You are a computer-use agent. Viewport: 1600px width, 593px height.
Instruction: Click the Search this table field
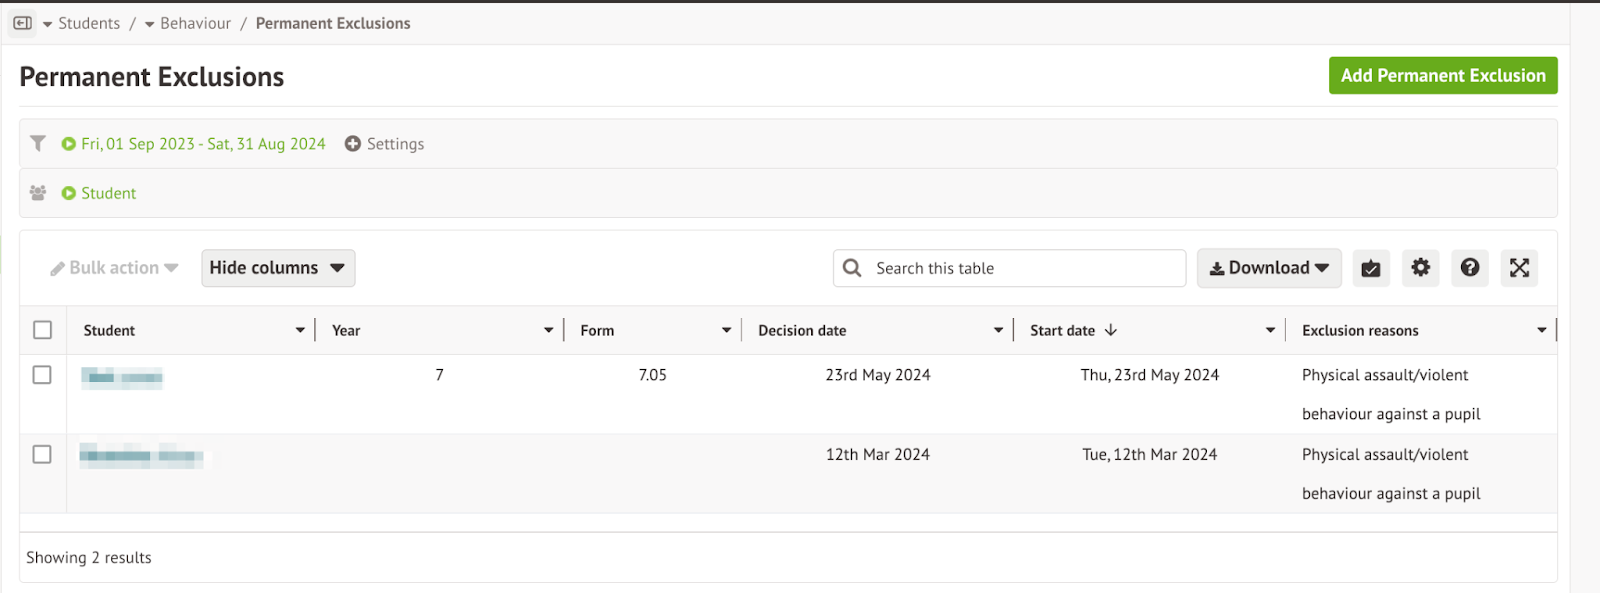pyautogui.click(x=1020, y=268)
